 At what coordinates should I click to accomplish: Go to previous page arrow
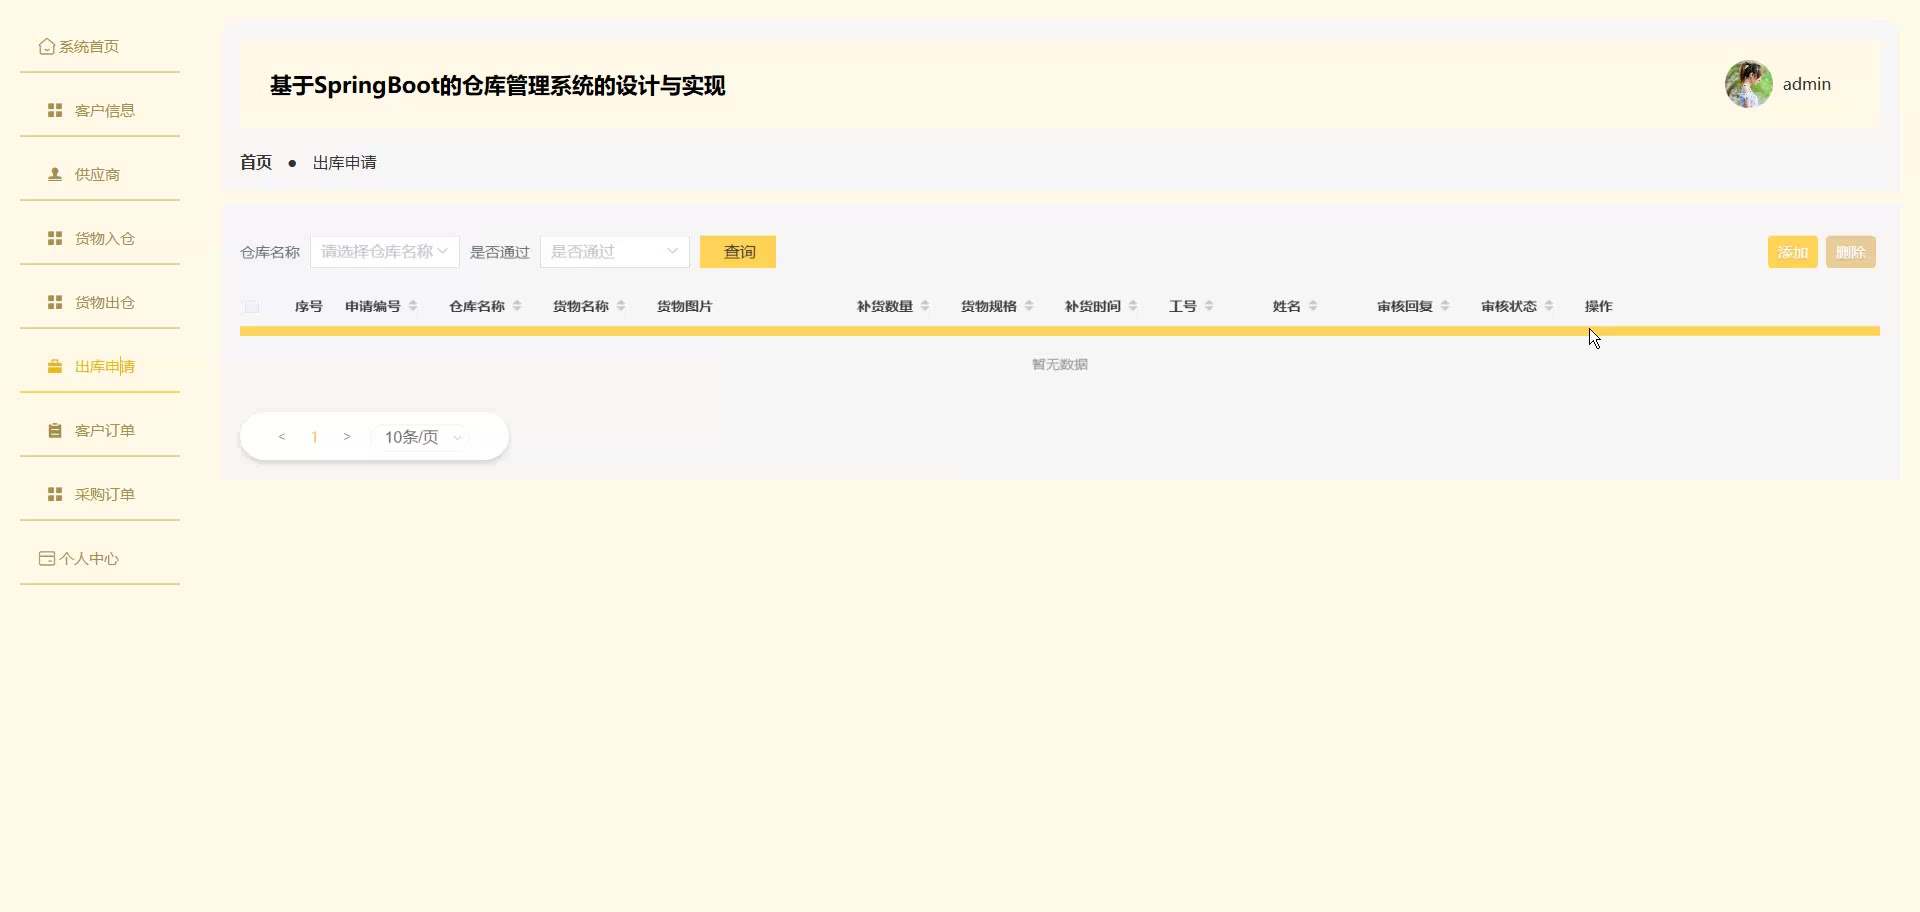coord(282,437)
